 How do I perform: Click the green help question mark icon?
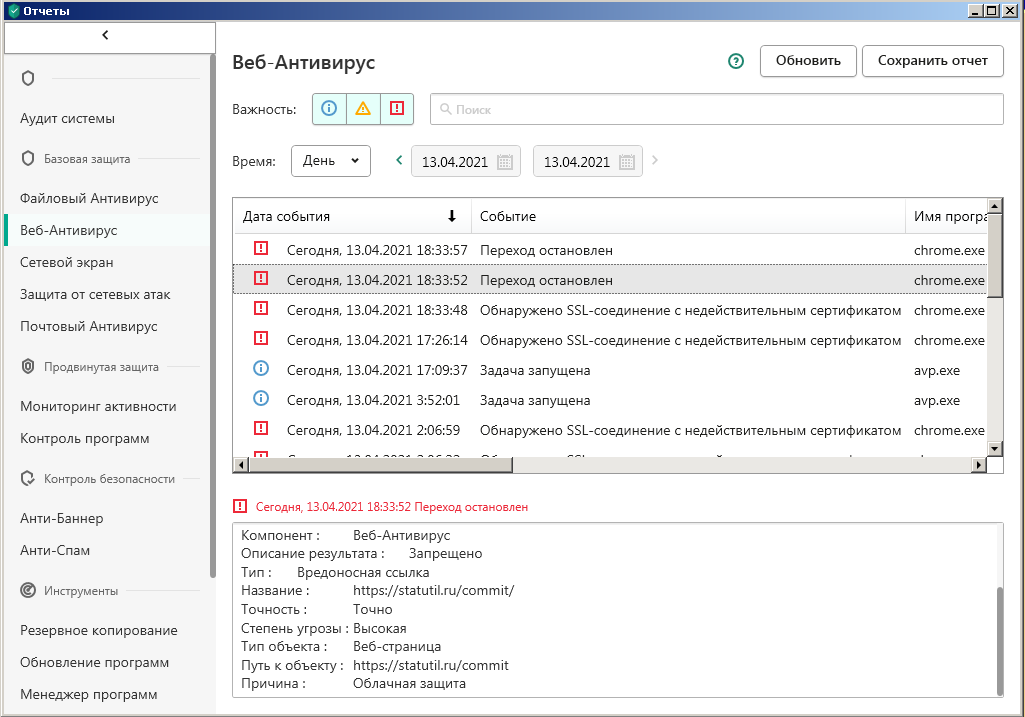point(736,61)
